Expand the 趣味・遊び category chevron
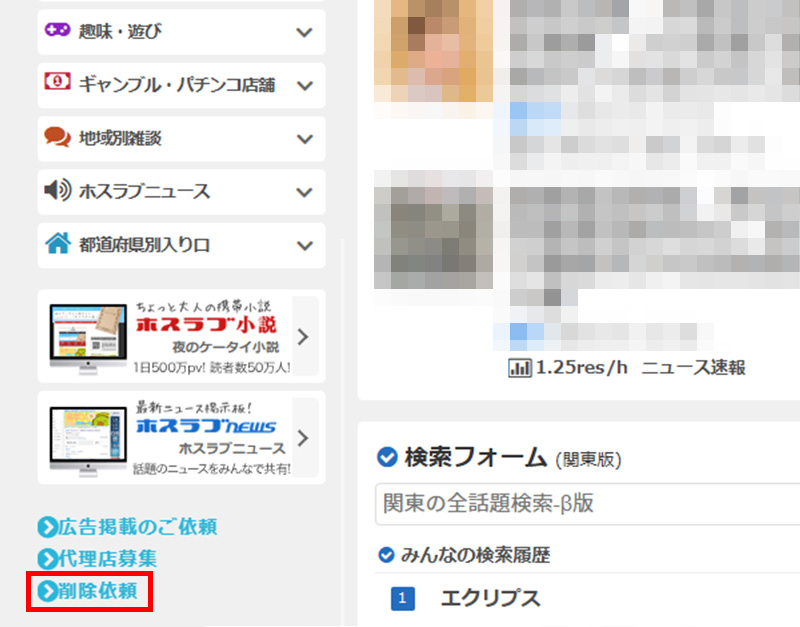800x627 pixels. (305, 32)
